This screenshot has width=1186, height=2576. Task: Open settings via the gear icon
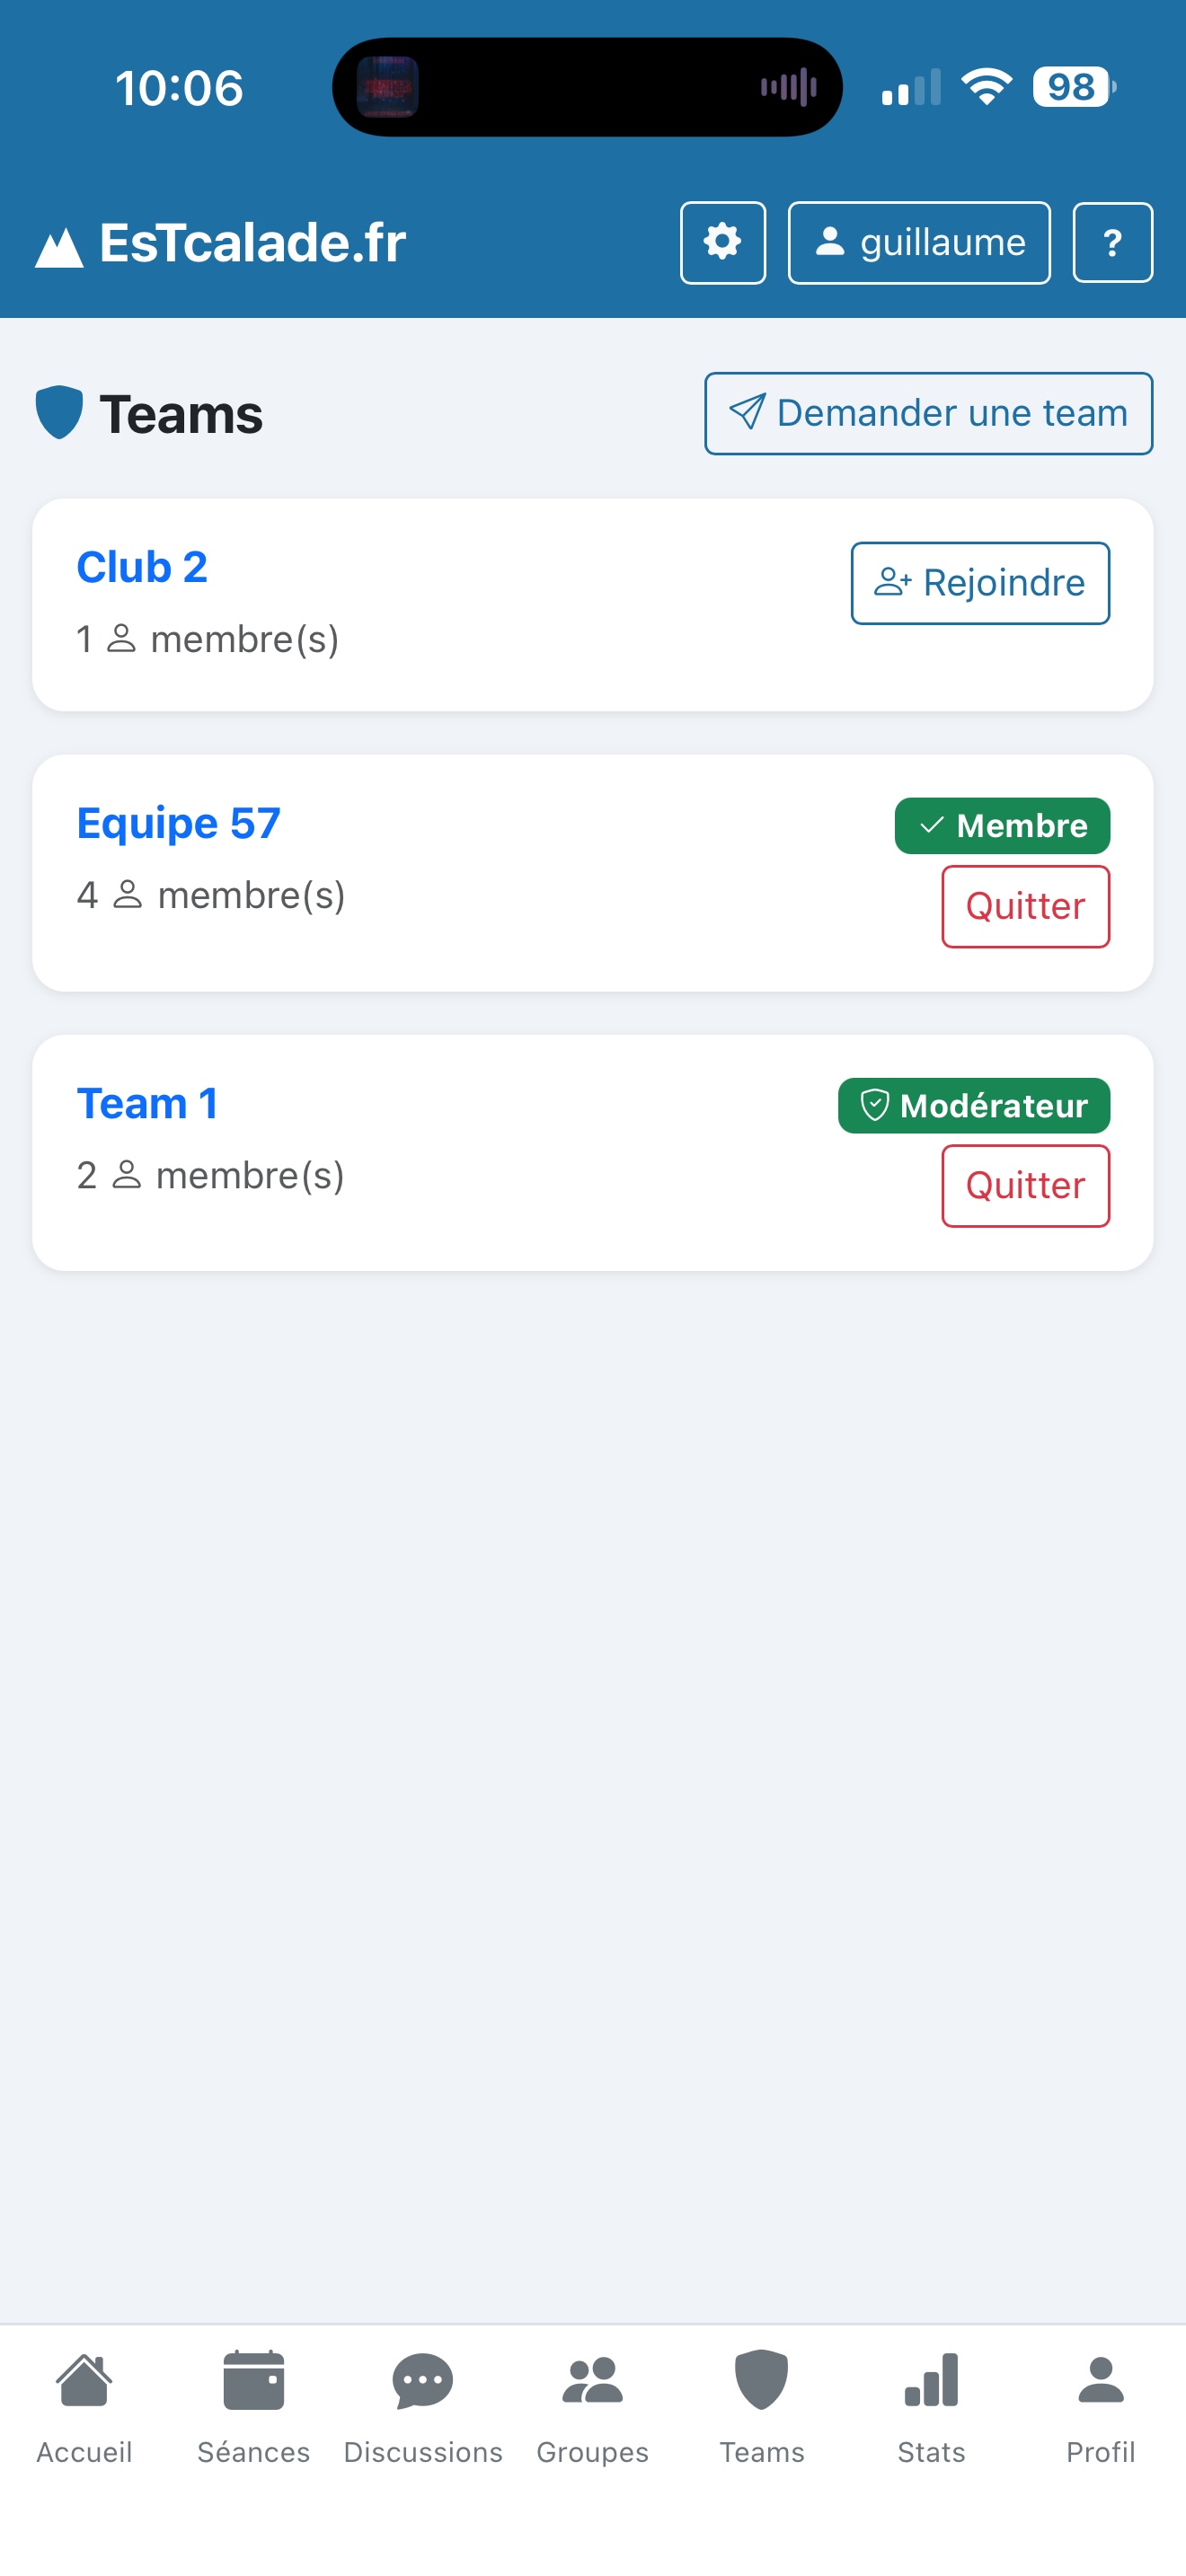722,243
